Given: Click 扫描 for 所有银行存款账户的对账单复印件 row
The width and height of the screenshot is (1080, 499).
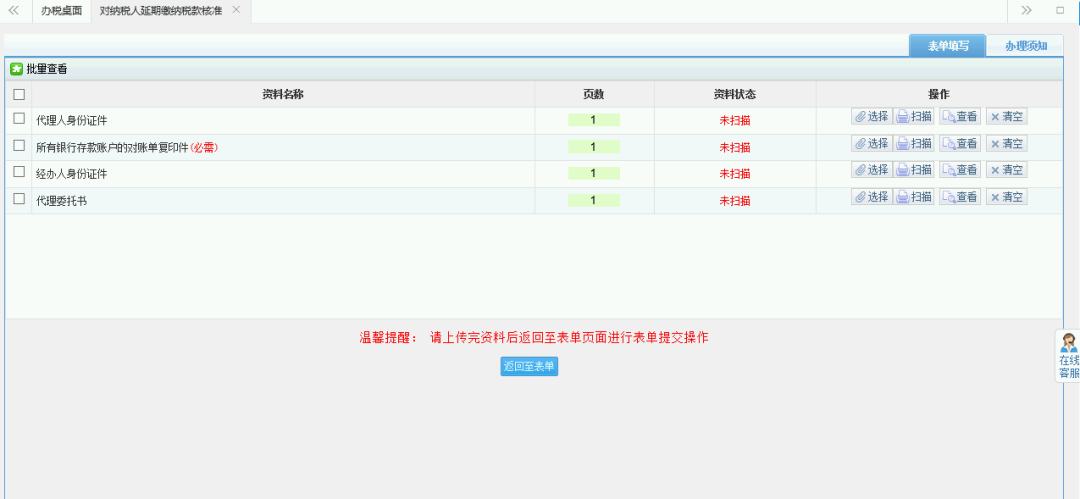Looking at the screenshot, I should [x=914, y=143].
